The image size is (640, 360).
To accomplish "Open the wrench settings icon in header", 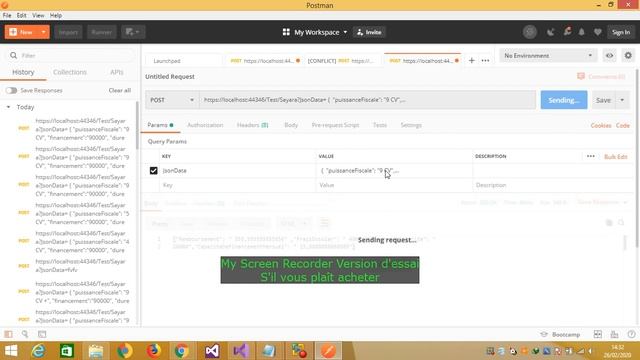I will (567, 31).
